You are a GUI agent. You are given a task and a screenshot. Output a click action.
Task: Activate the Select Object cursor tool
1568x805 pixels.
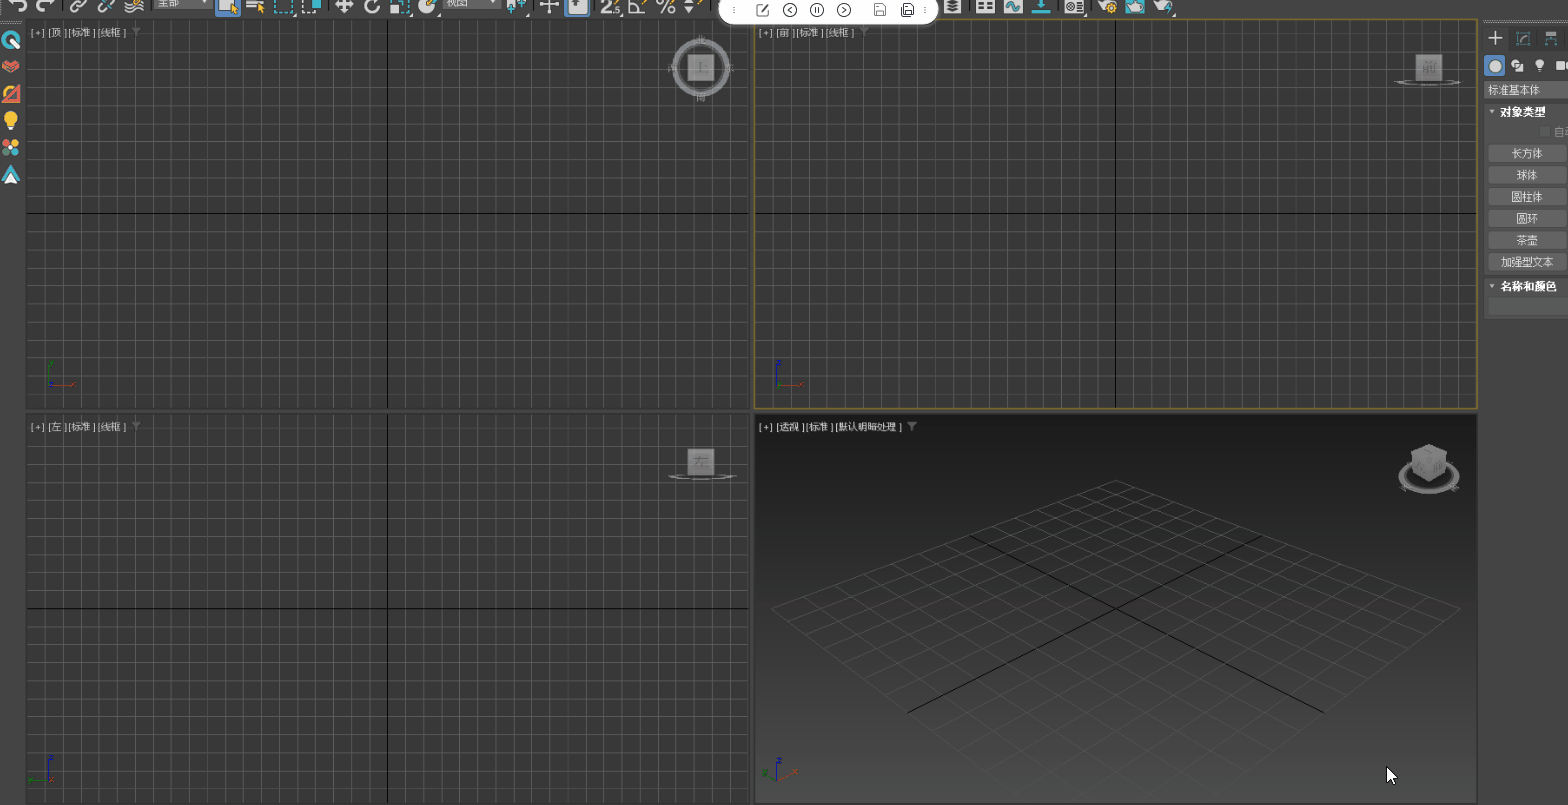tap(228, 6)
